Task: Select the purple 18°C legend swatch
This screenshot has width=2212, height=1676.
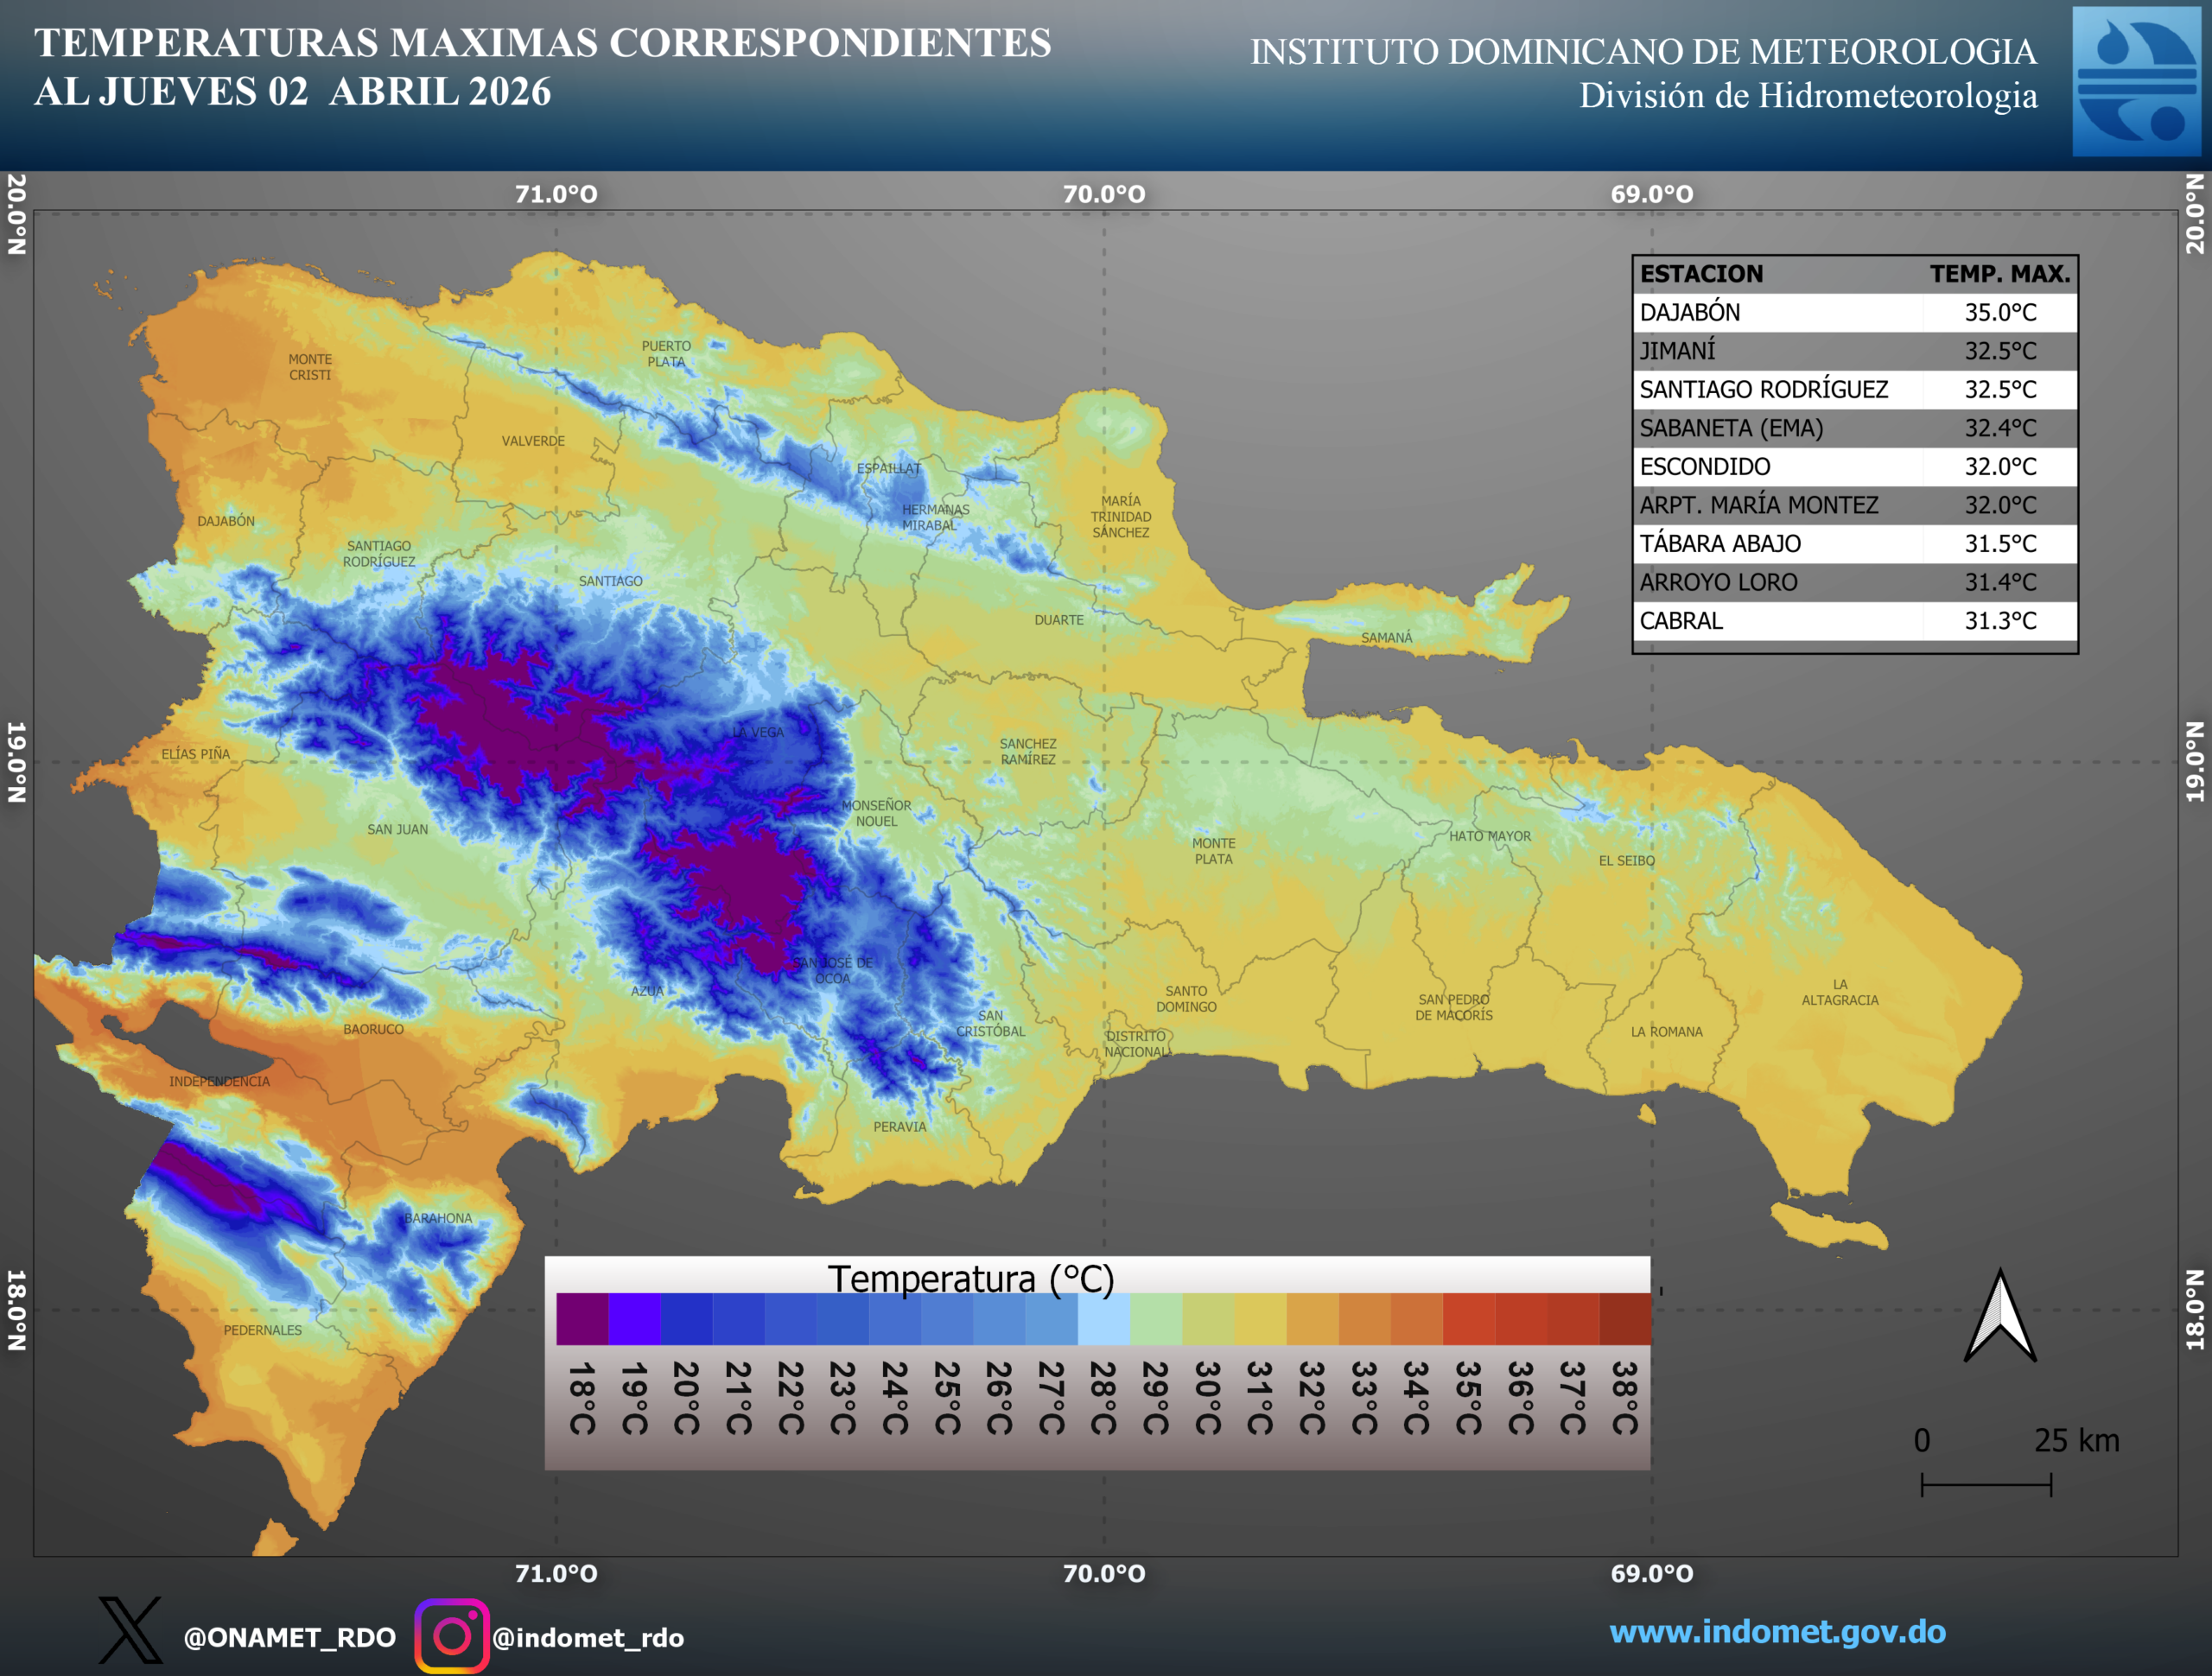Action: (x=582, y=1319)
